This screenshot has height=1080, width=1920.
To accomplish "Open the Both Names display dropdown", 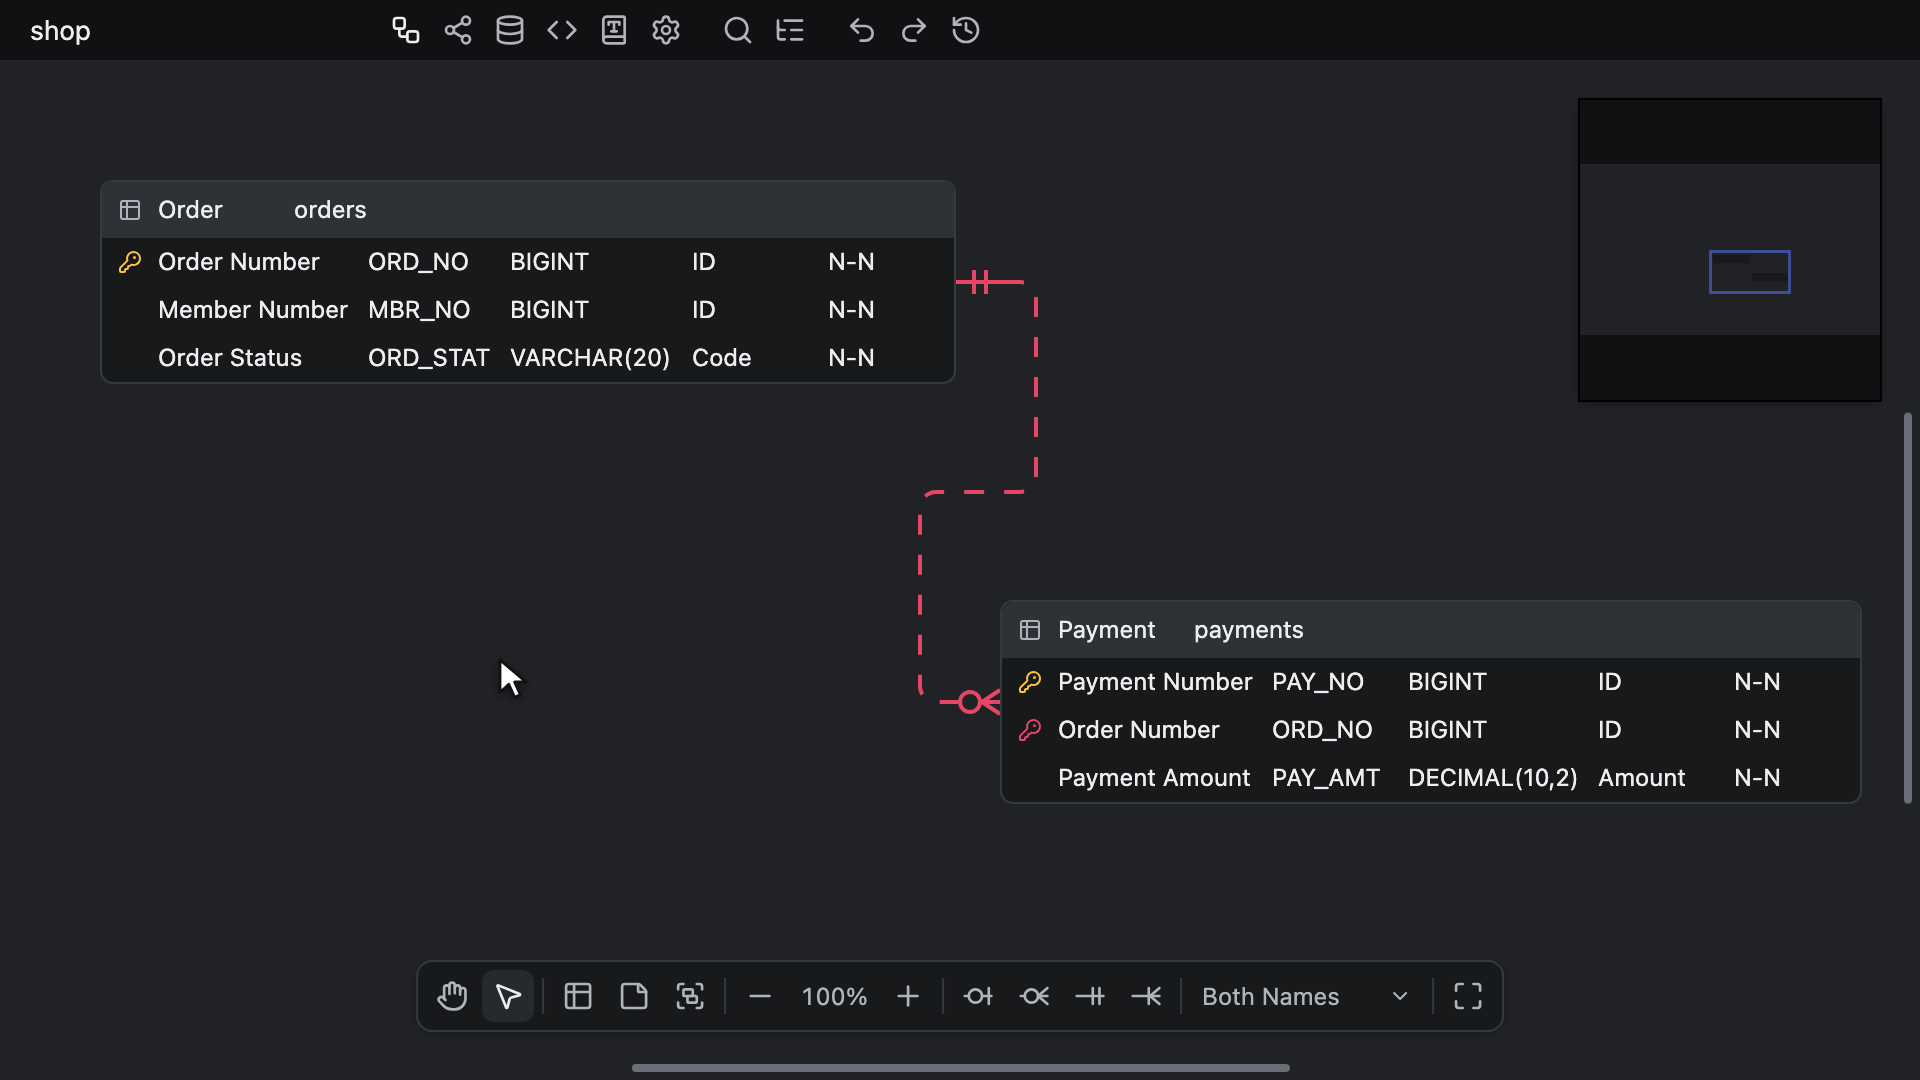I will click(x=1305, y=996).
